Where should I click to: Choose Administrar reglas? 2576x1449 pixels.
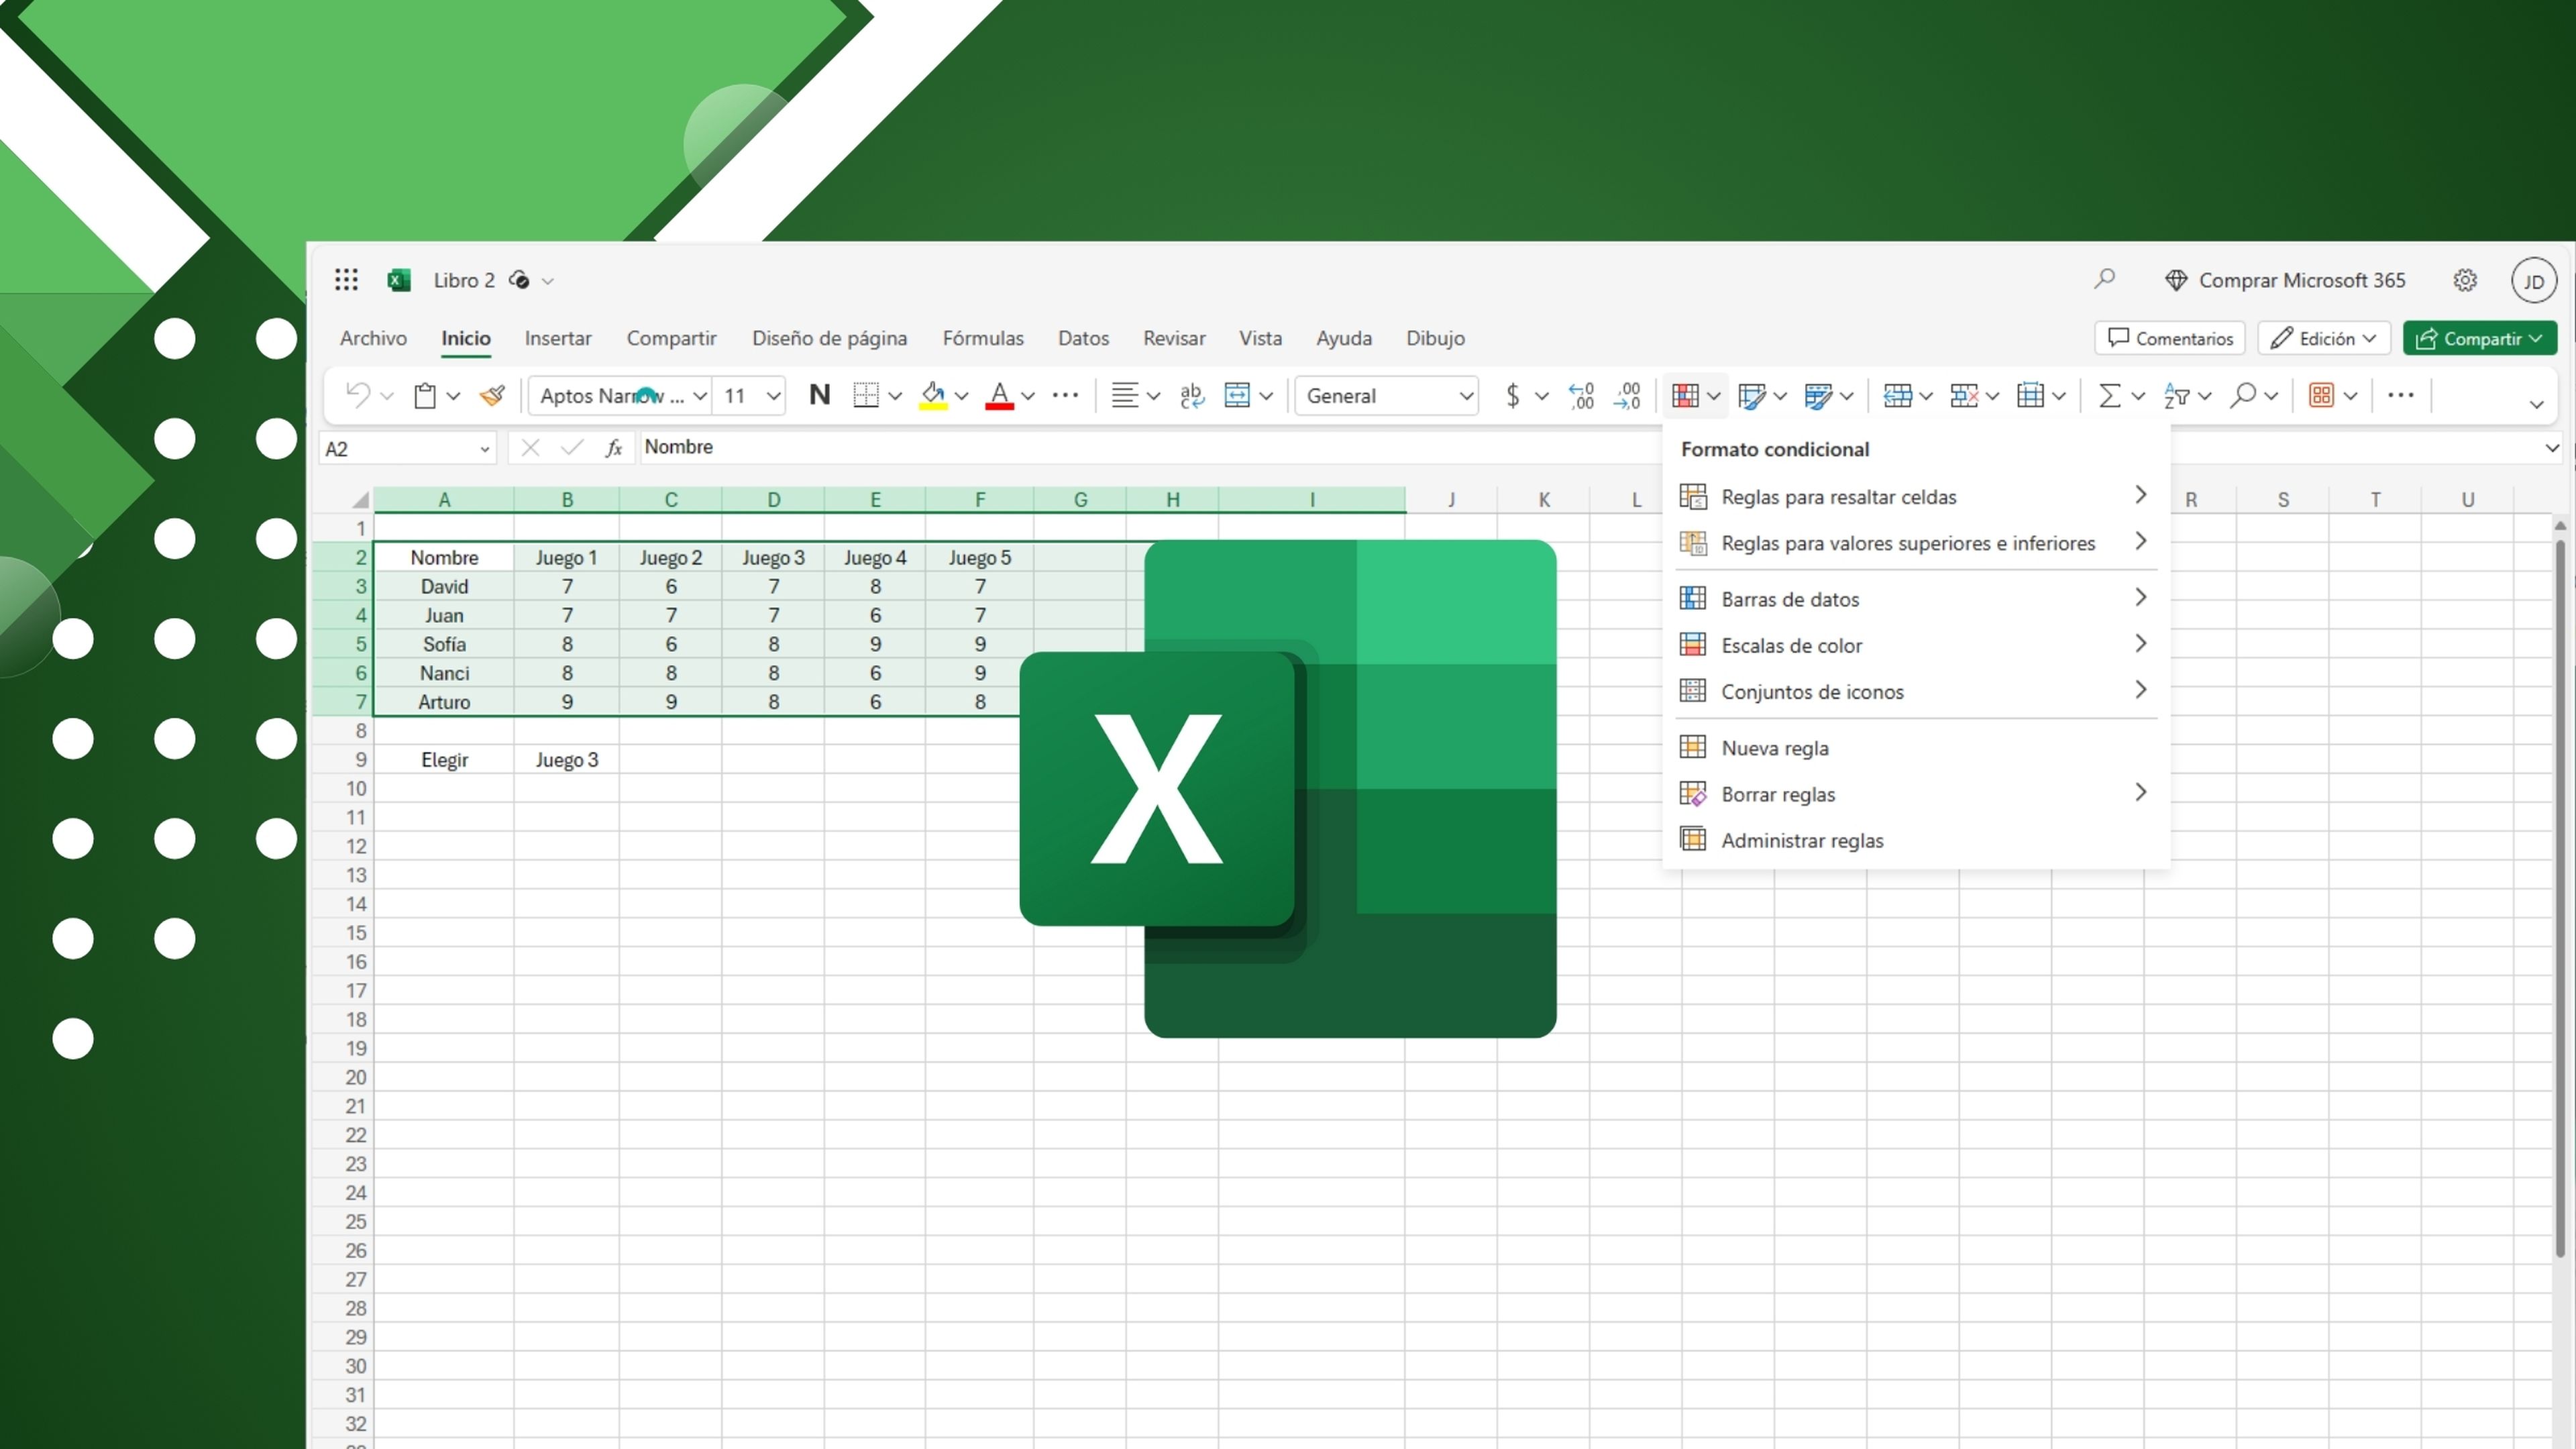(x=1915, y=840)
